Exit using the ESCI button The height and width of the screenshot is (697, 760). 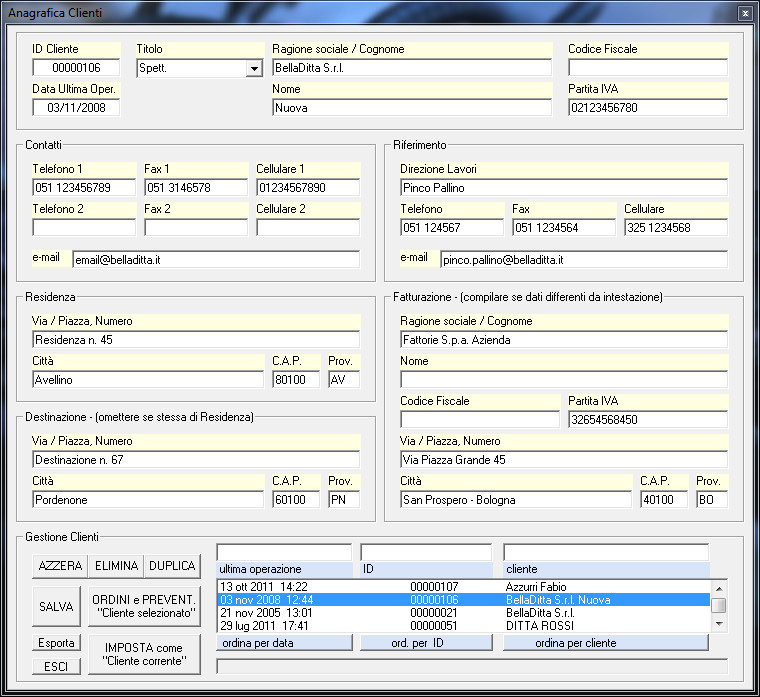pos(56,667)
